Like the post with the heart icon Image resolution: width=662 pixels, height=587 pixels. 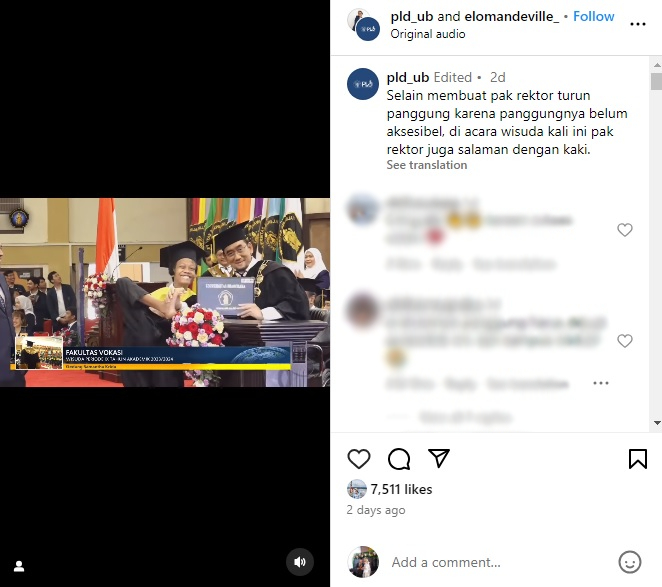tap(359, 459)
